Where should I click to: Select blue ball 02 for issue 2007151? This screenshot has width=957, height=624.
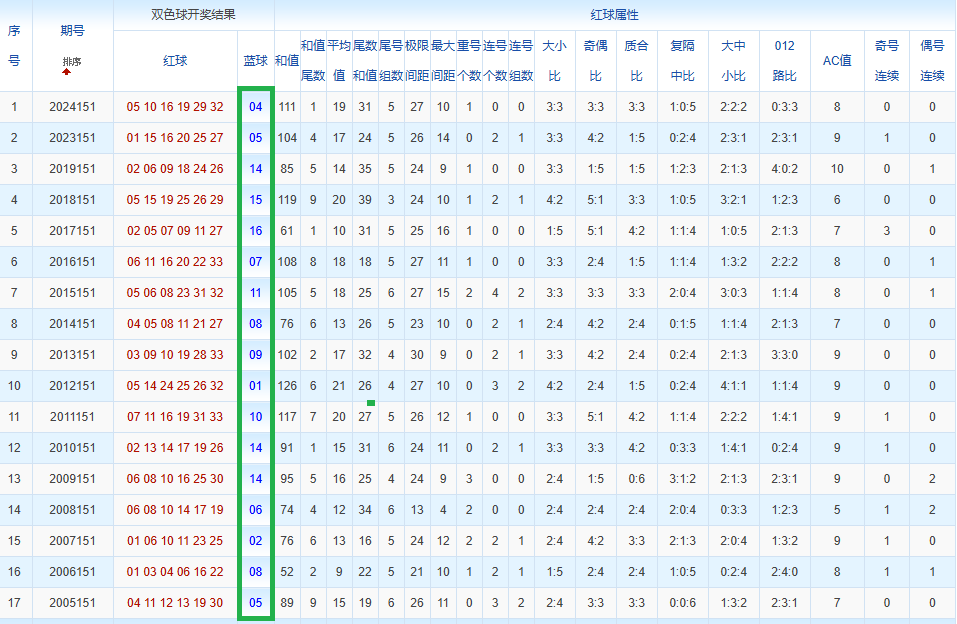click(256, 541)
